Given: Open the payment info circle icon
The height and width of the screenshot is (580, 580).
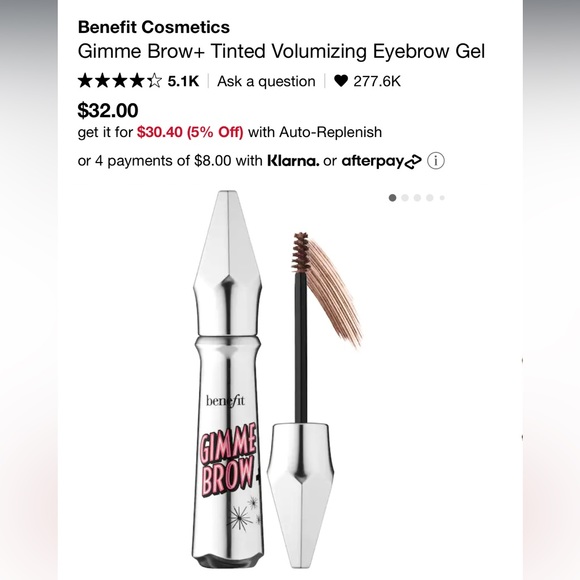Looking at the screenshot, I should [x=436, y=161].
